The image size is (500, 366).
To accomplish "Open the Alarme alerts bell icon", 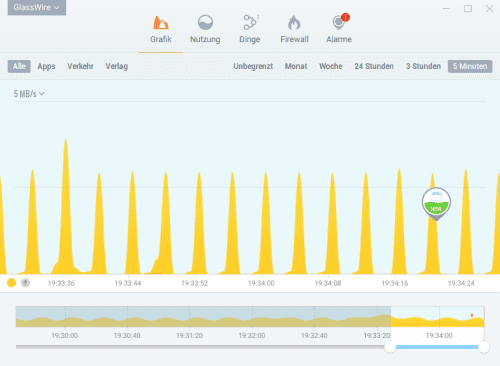I will 340,22.
